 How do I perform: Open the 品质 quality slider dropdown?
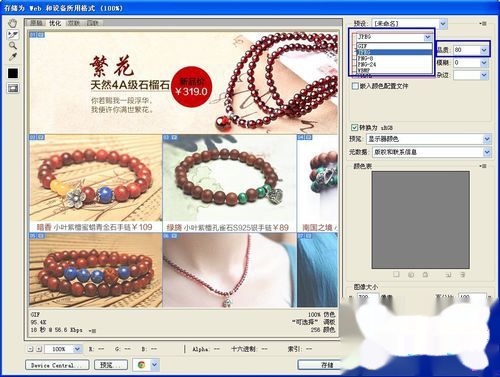[x=484, y=50]
